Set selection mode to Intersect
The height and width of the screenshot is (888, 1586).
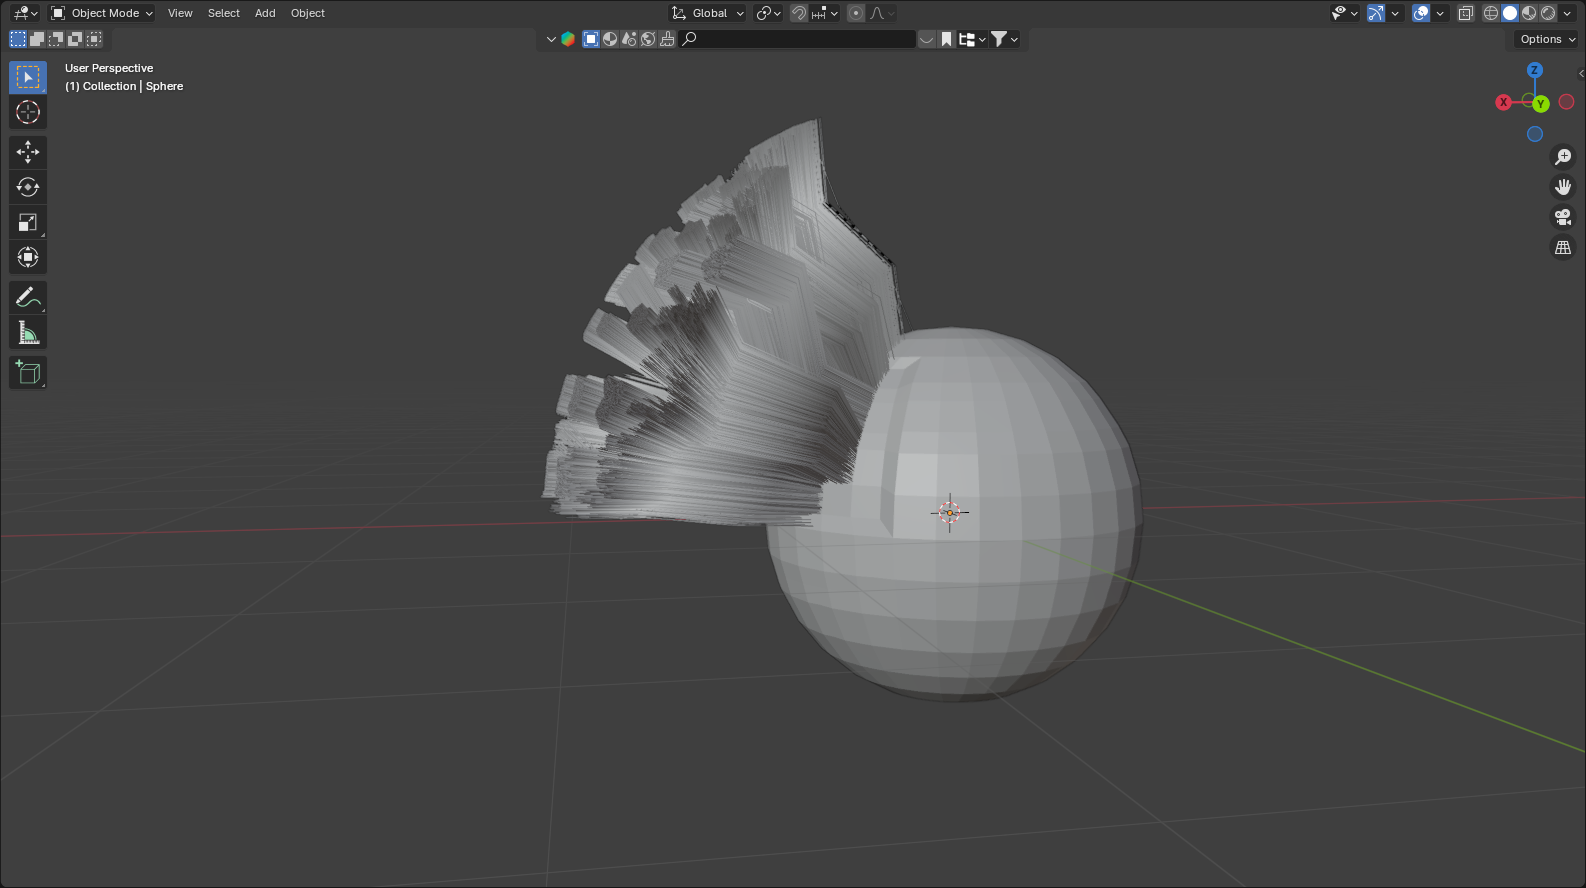pos(94,39)
